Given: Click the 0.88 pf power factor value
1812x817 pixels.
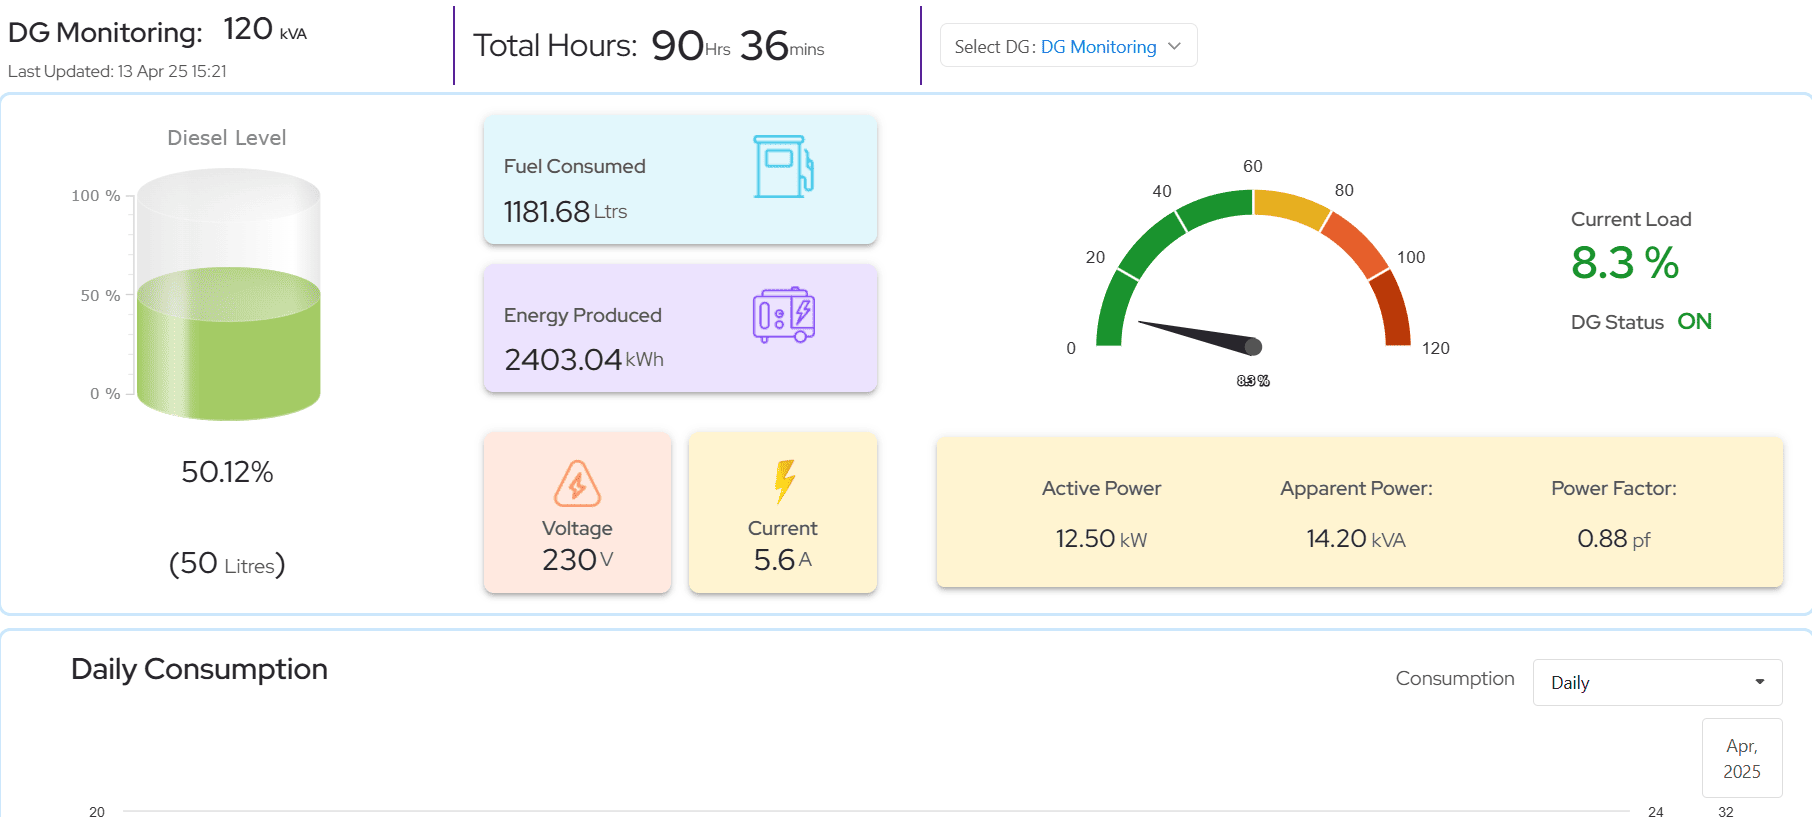Looking at the screenshot, I should [1614, 539].
